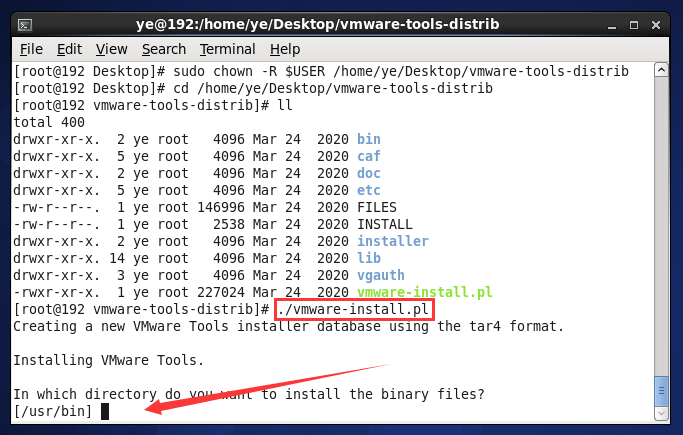
Task: Click the file size '227024'
Action: coord(221,292)
